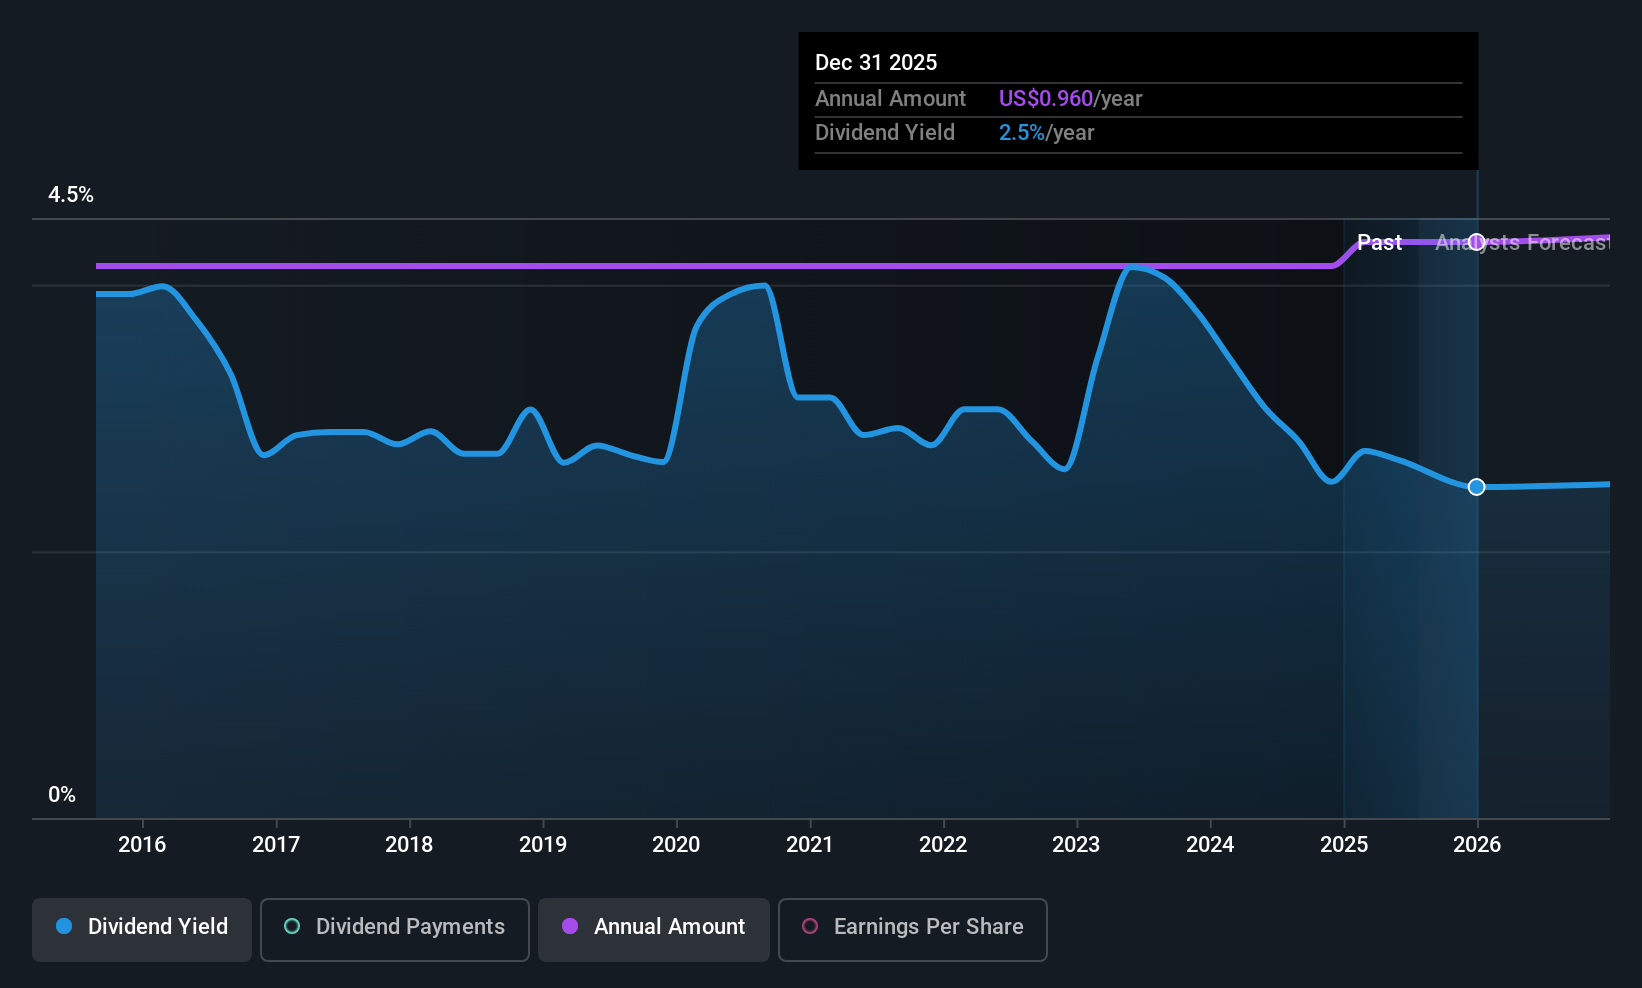Select the purple annual amount data point
Viewport: 1642px width, 988px height.
point(1476,242)
